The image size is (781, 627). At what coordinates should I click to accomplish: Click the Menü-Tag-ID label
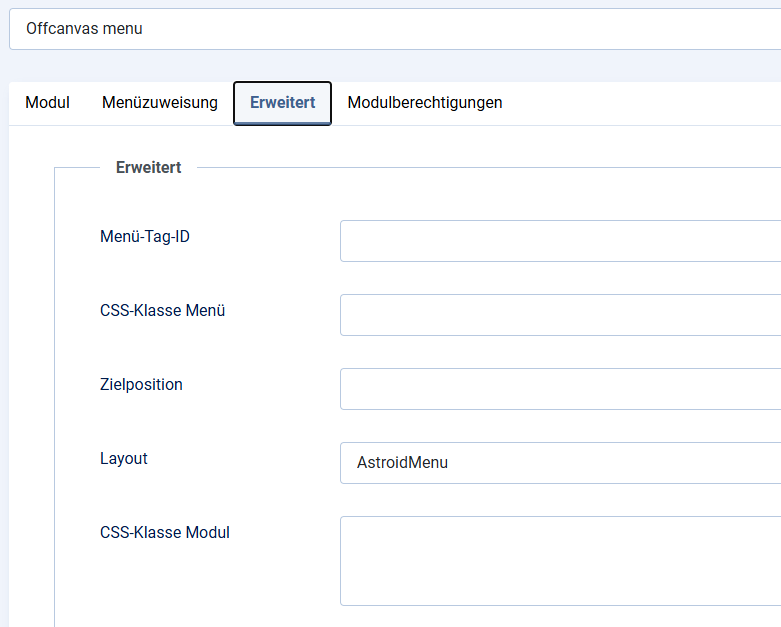click(x=145, y=236)
